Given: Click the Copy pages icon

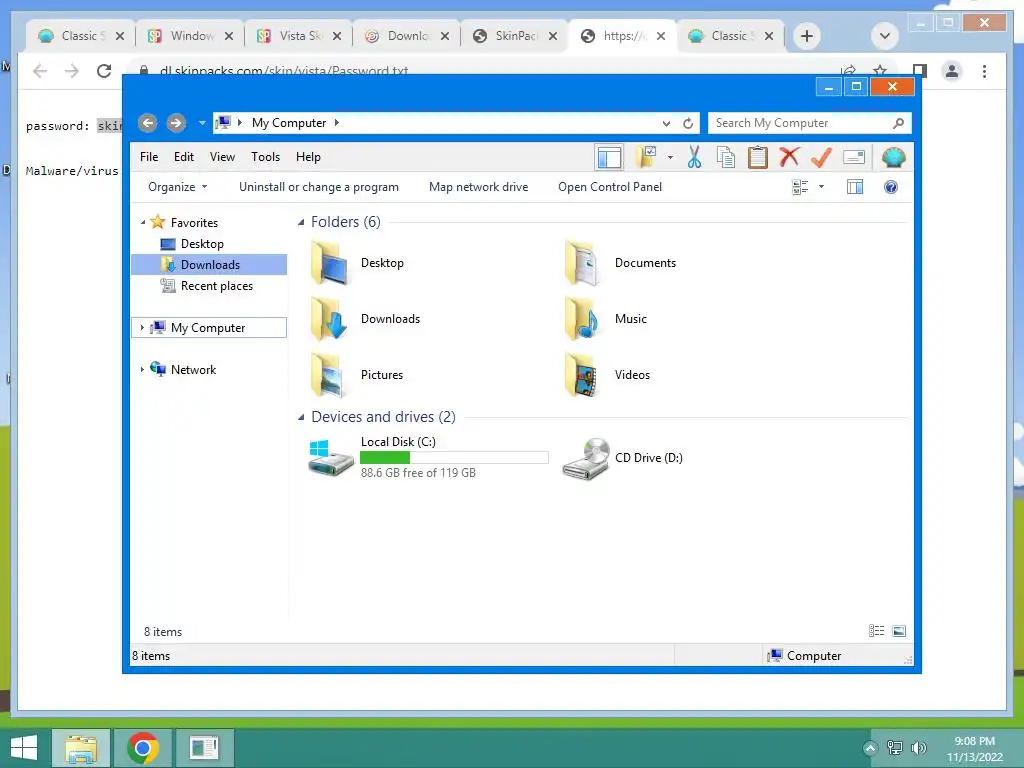Looking at the screenshot, I should click(x=726, y=157).
